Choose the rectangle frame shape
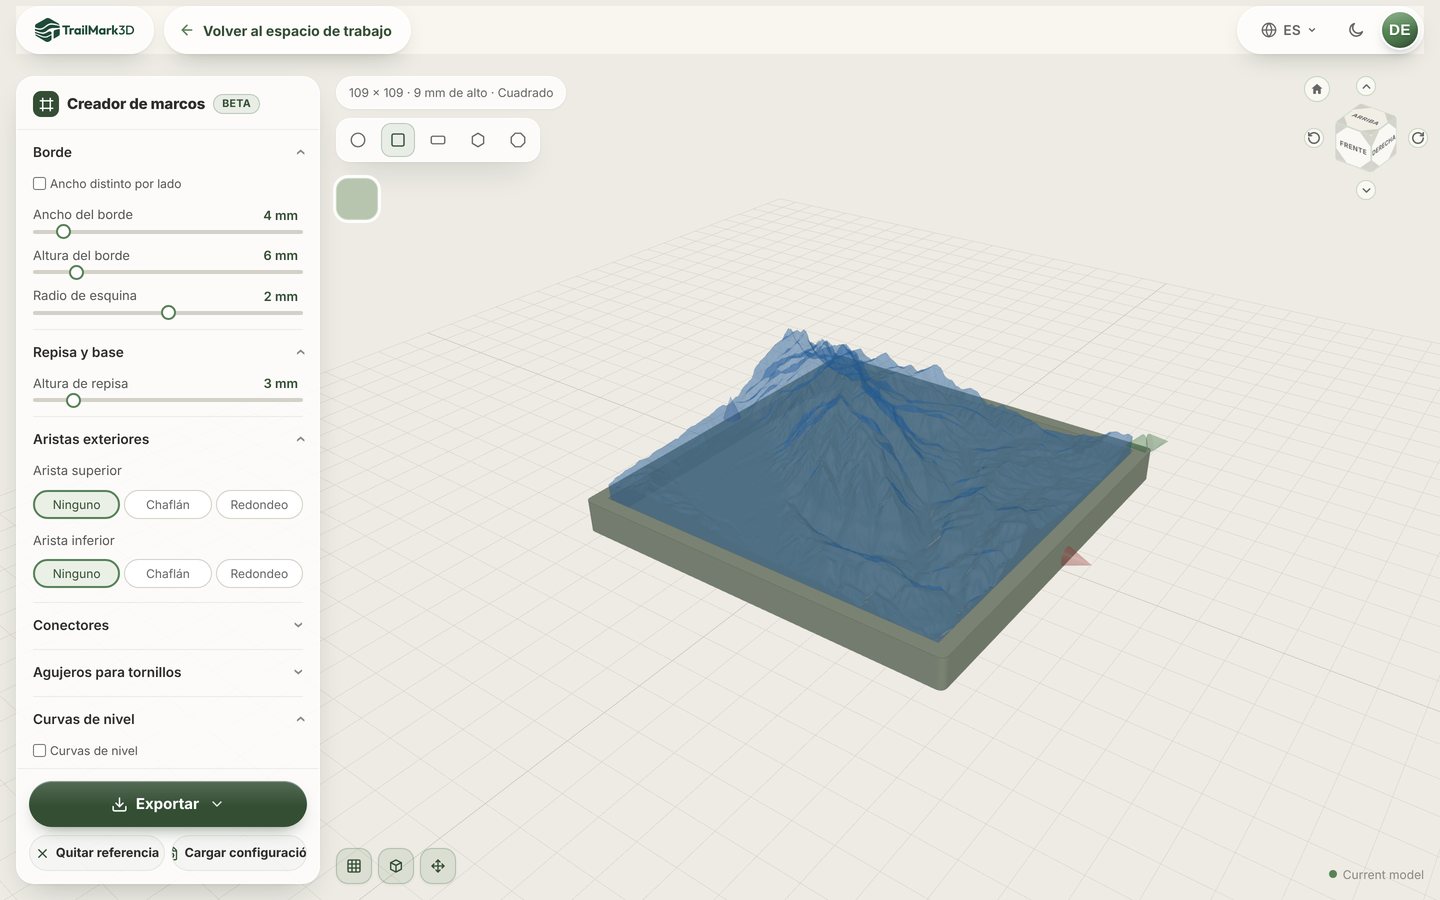The height and width of the screenshot is (900, 1440). point(438,140)
